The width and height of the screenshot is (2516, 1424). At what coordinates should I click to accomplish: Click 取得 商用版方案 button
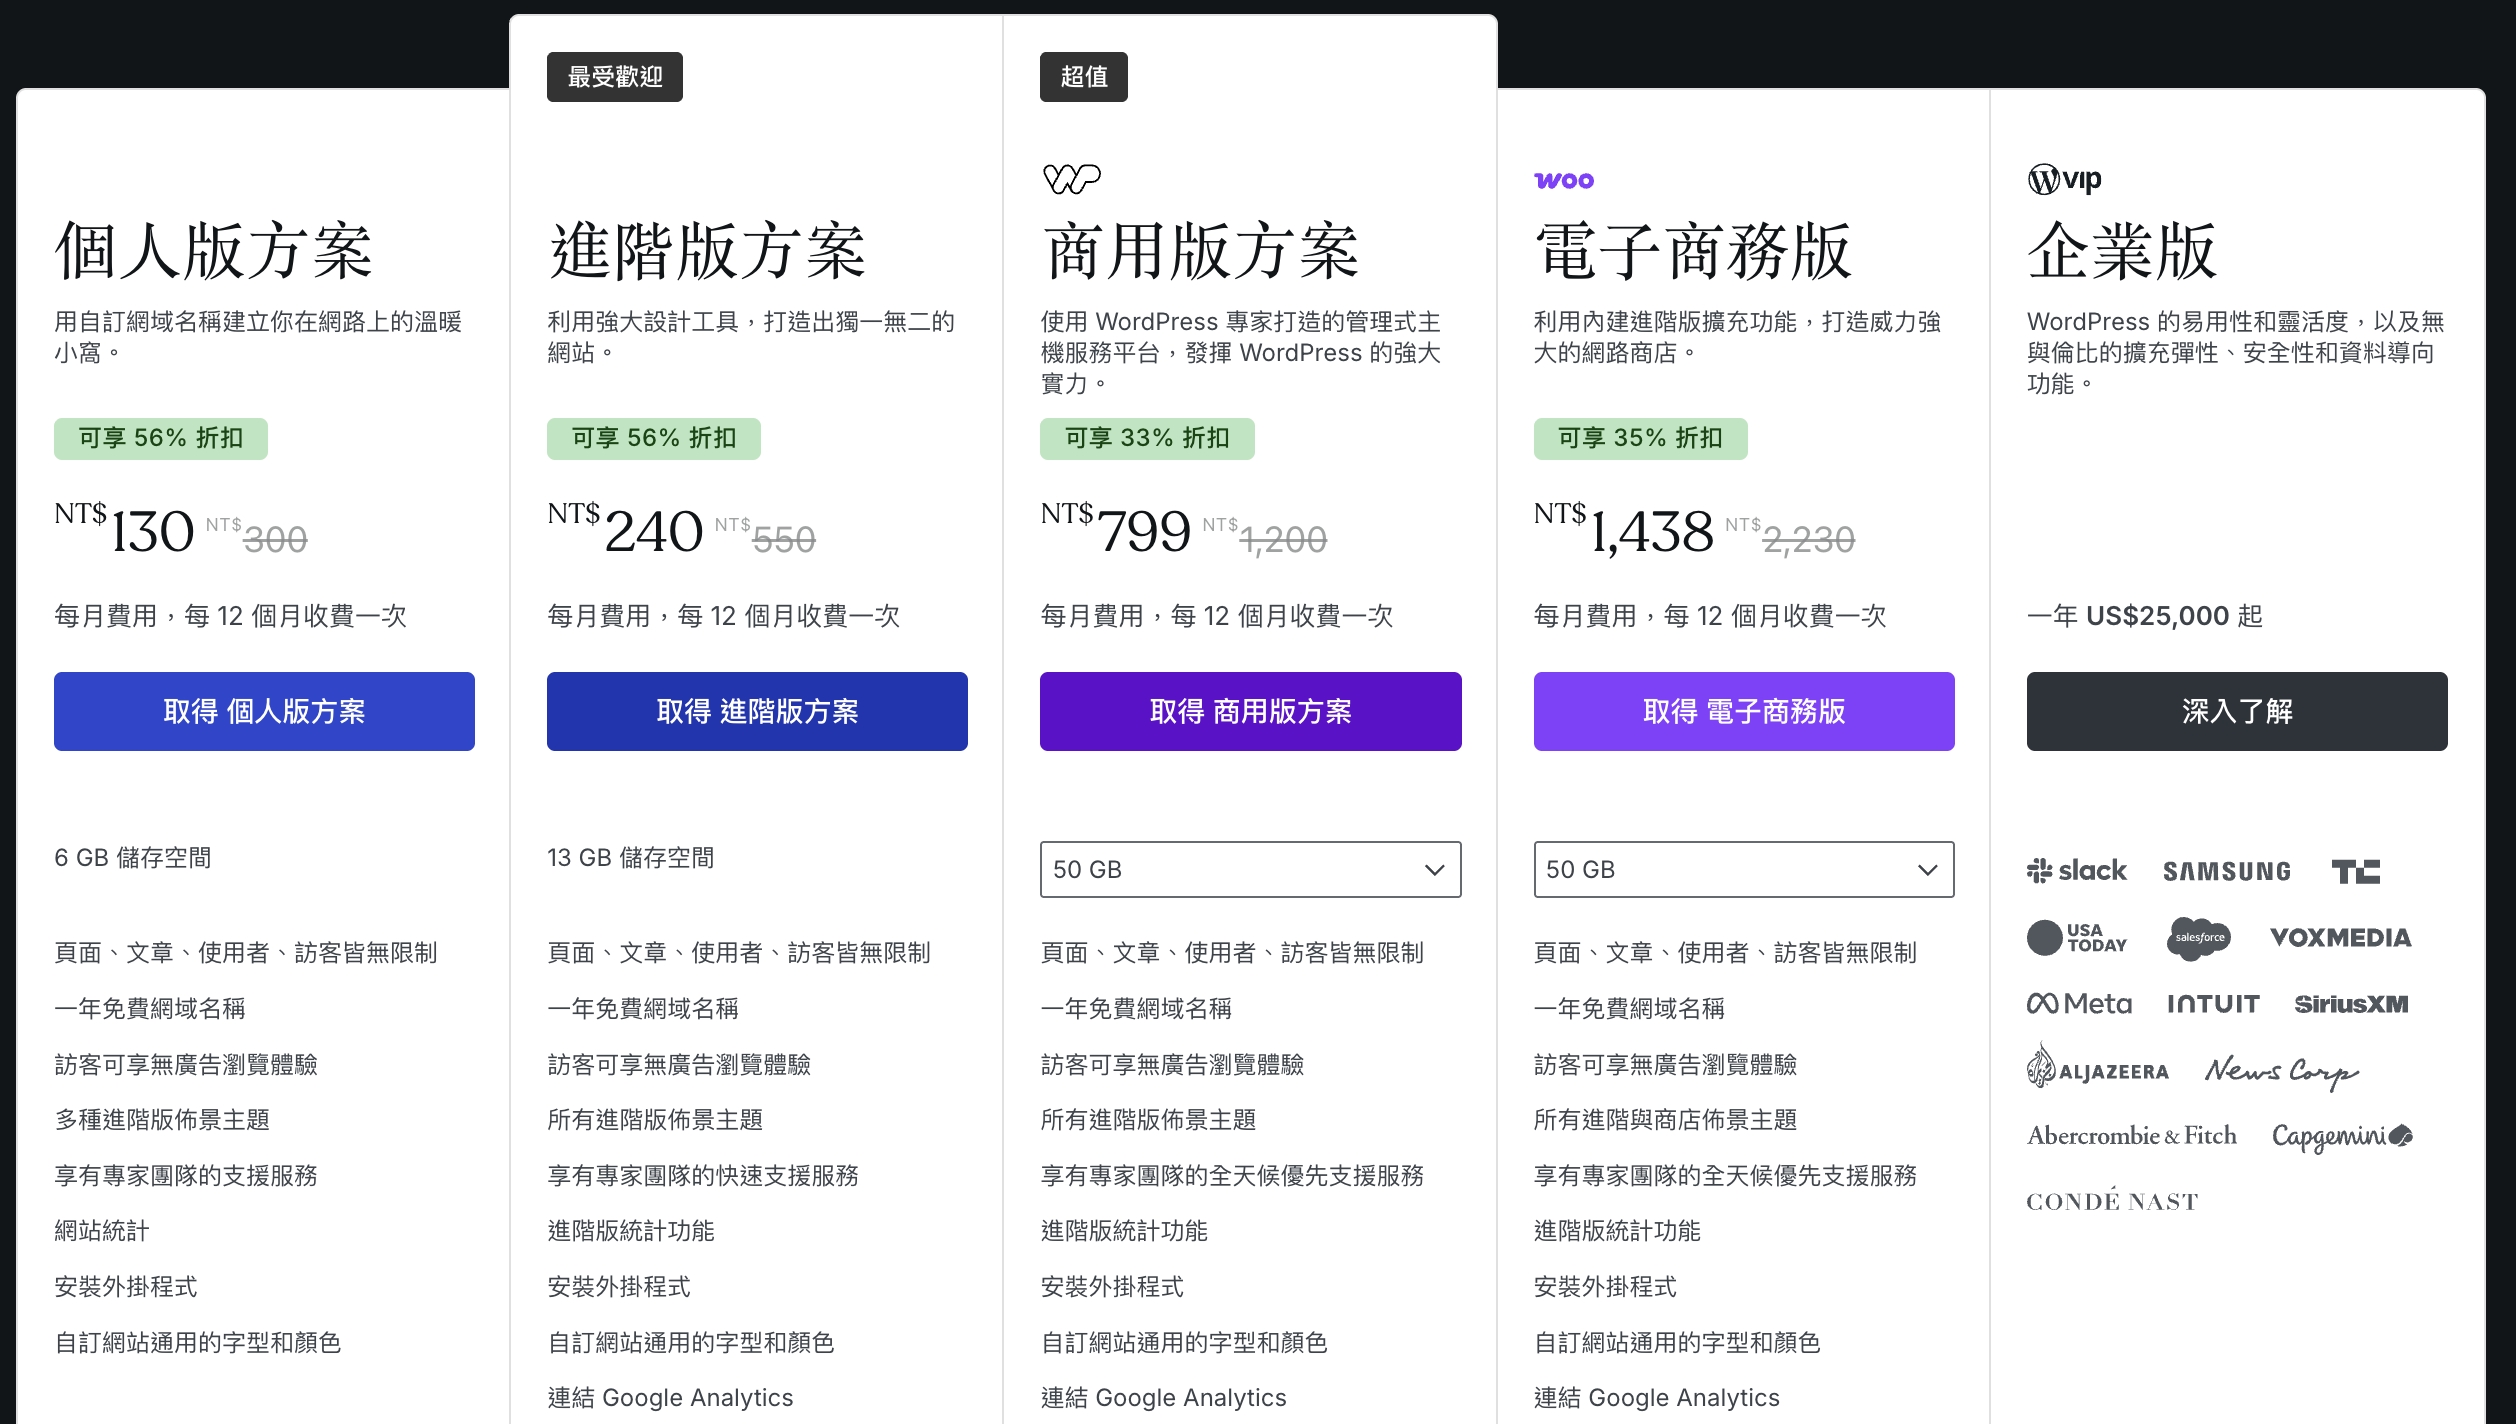1250,711
